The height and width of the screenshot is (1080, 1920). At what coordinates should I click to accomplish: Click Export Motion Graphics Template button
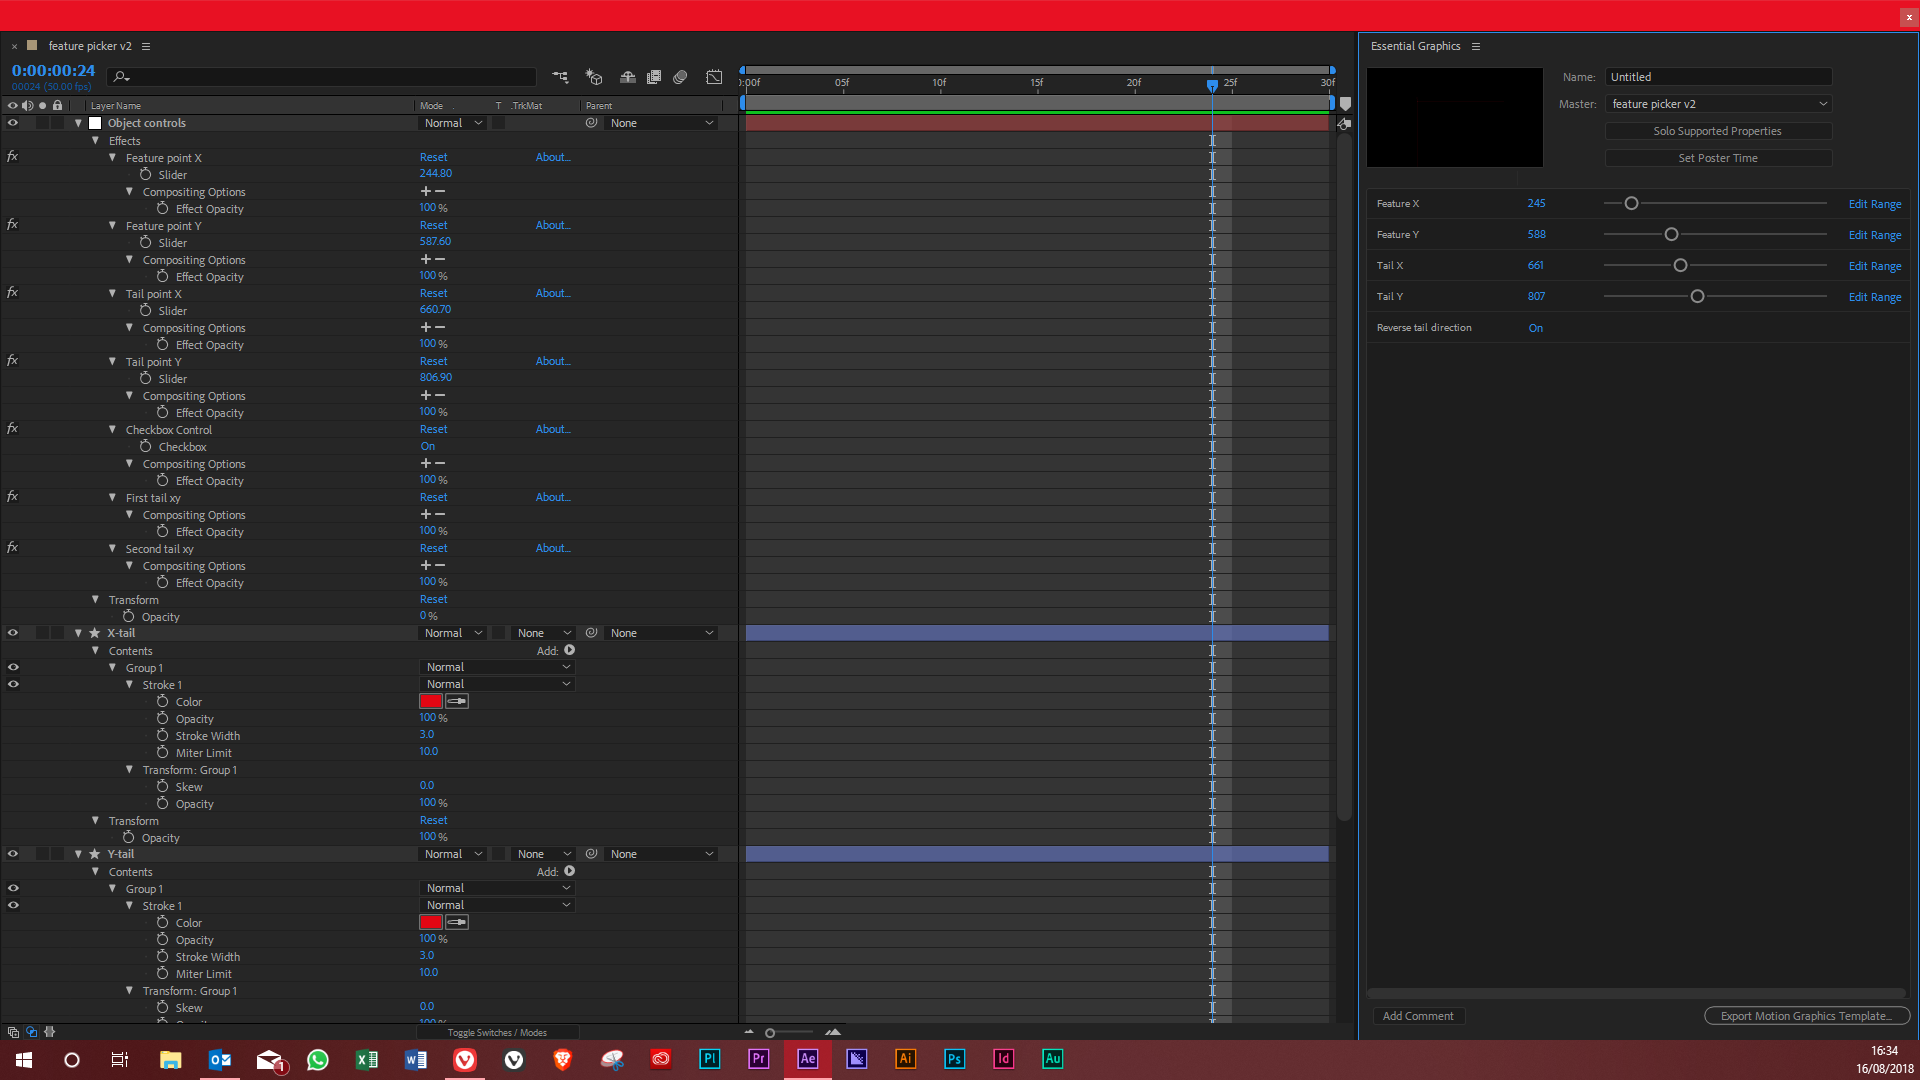pos(1806,1016)
